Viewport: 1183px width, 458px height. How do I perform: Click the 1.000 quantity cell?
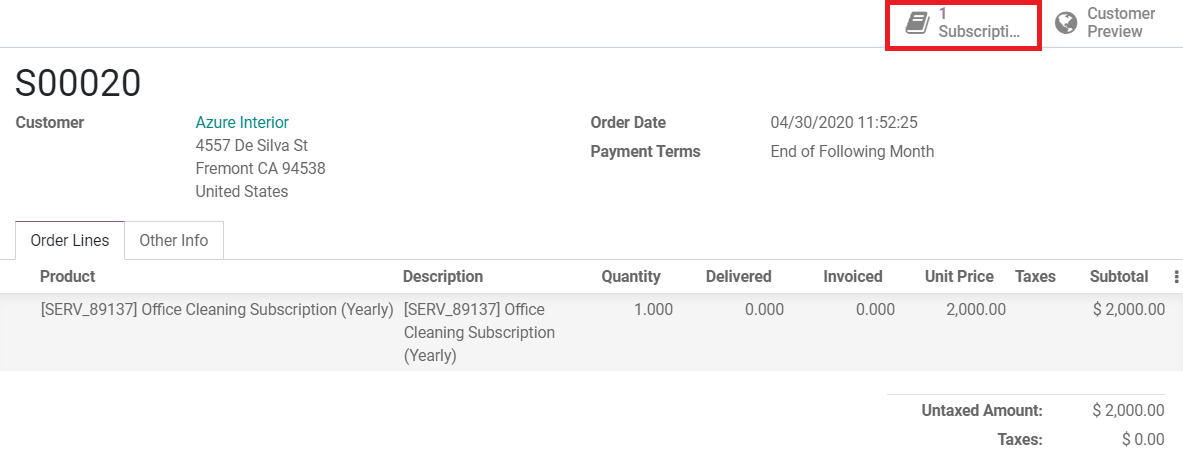[x=653, y=310]
